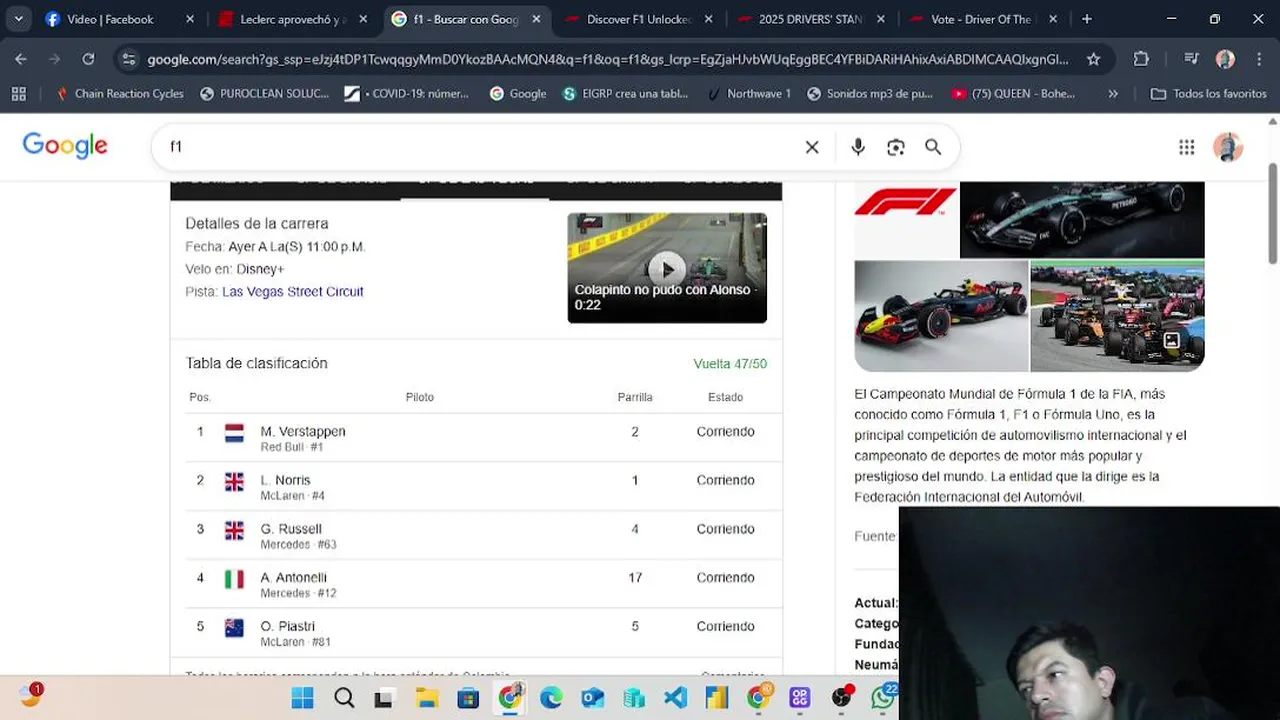
Task: Open the Google bookmark
Action: (x=518, y=93)
